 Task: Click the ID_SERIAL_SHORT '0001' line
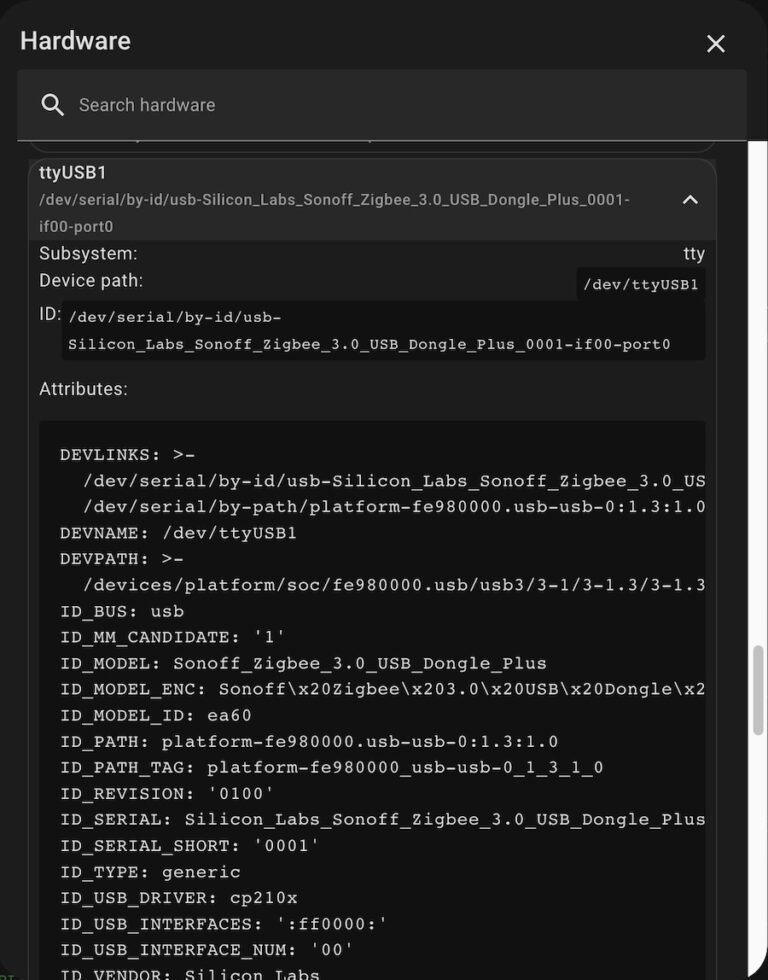[189, 845]
